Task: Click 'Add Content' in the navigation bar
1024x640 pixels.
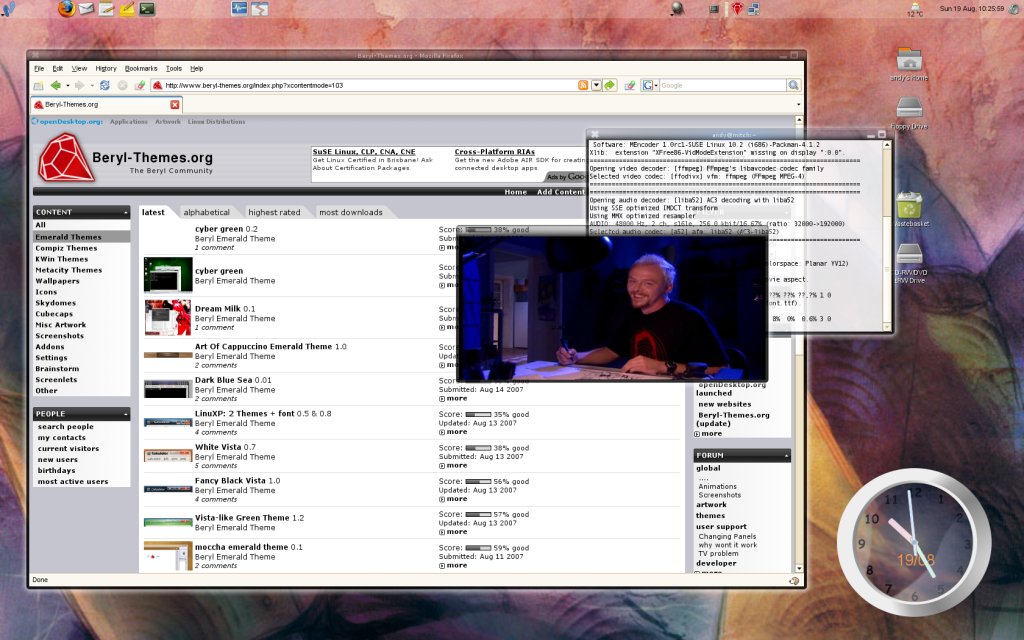Action: click(560, 192)
